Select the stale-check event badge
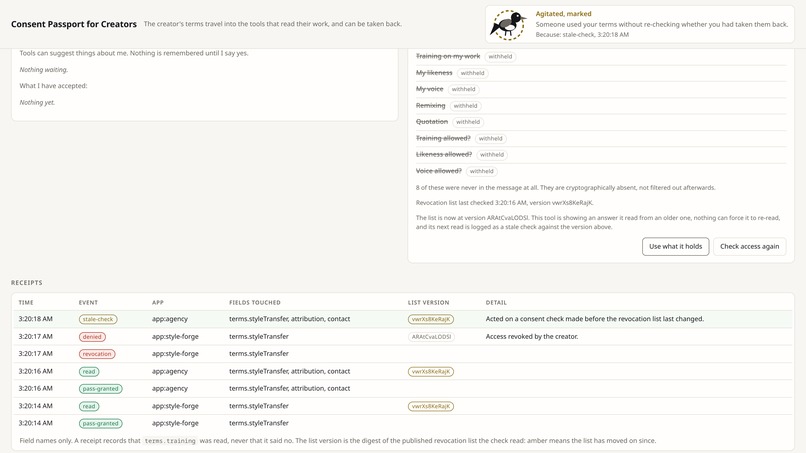The image size is (806, 453). [98, 319]
